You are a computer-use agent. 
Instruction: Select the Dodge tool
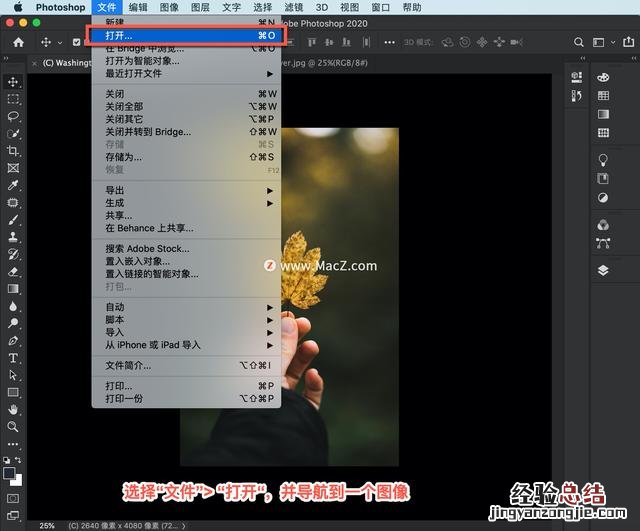[x=13, y=323]
